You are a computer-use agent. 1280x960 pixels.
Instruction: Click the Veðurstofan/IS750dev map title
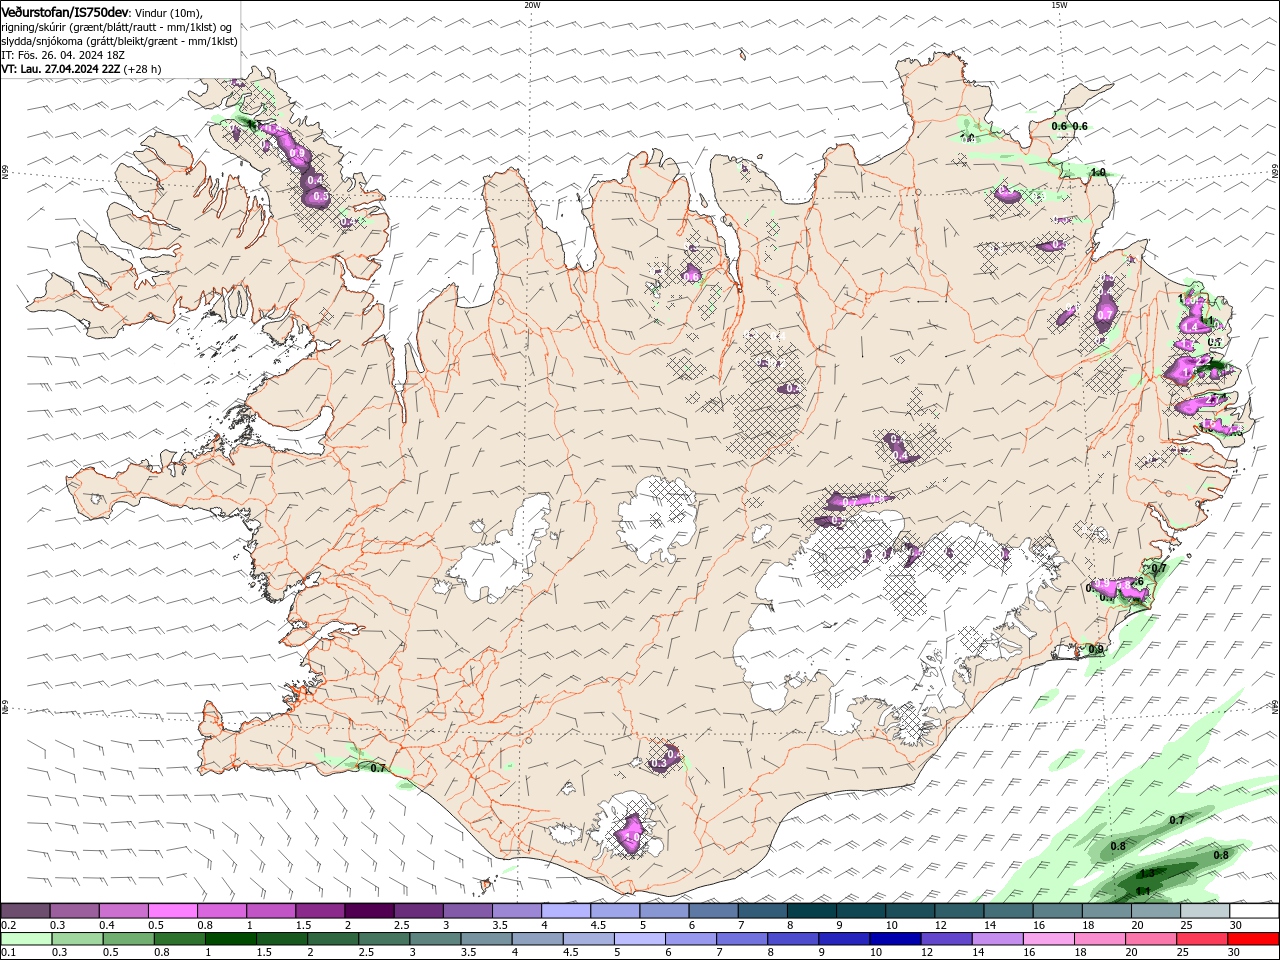point(65,11)
